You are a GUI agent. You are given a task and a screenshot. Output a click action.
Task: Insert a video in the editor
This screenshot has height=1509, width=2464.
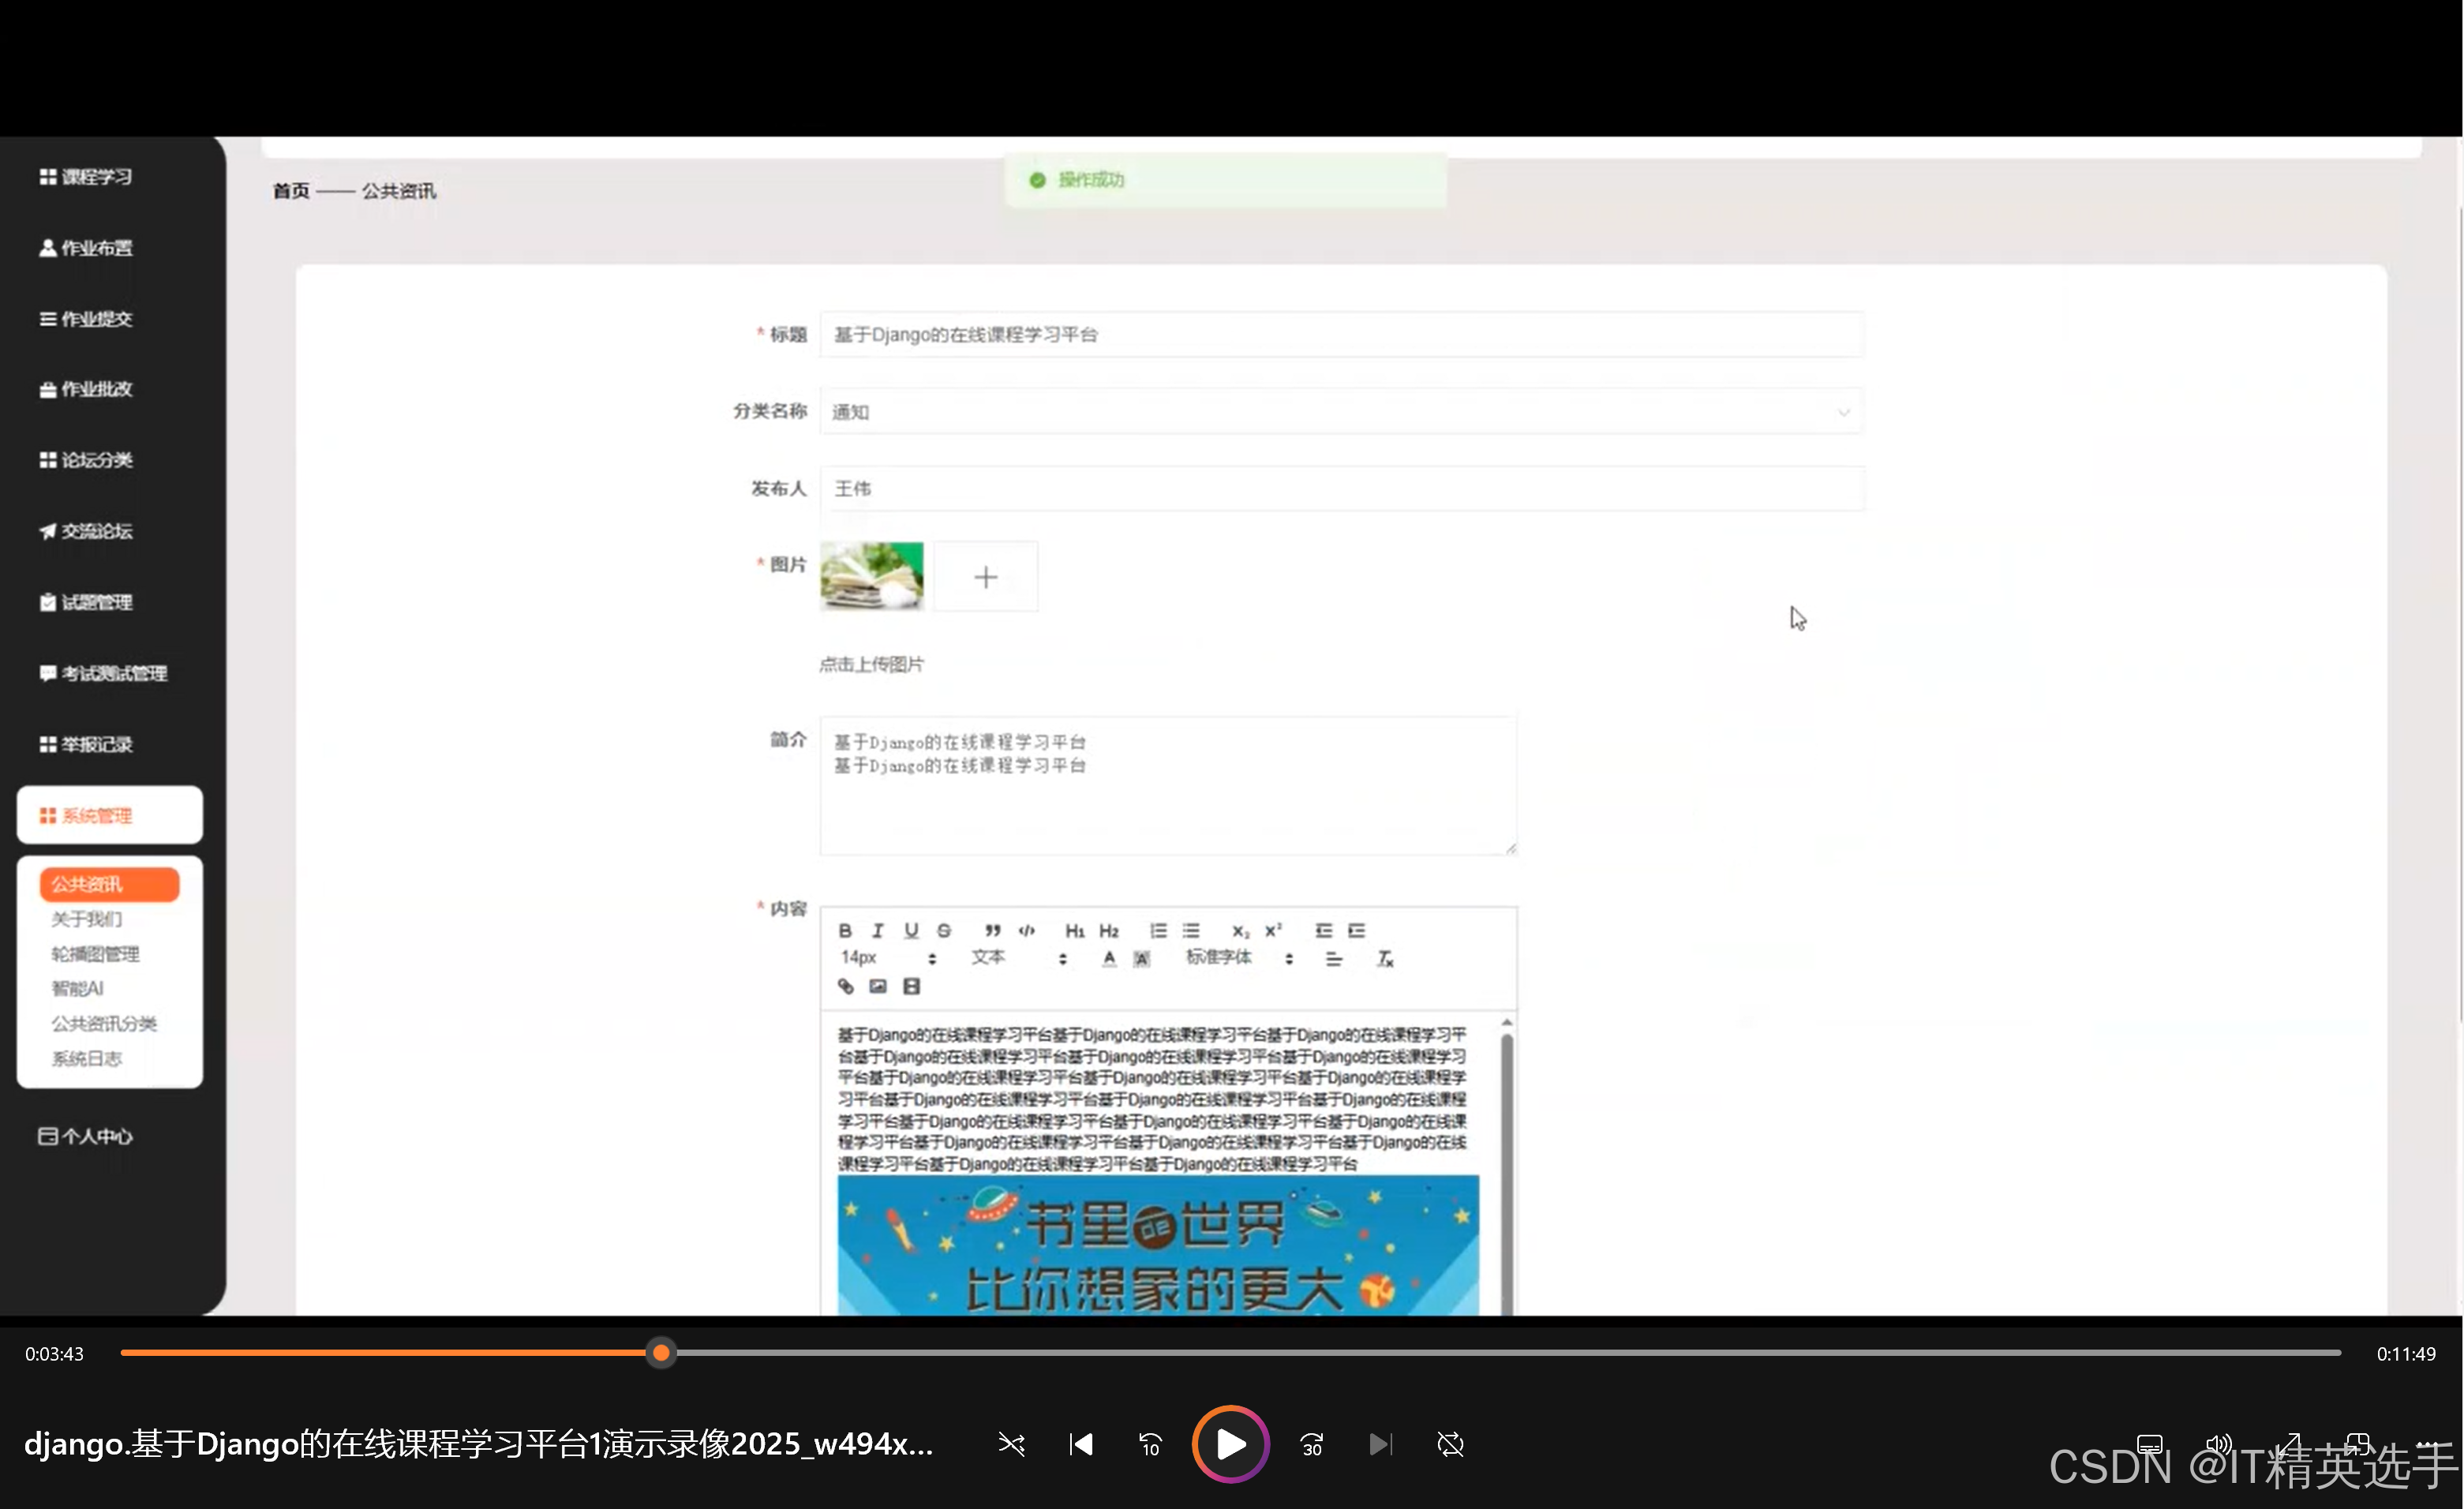[911, 986]
